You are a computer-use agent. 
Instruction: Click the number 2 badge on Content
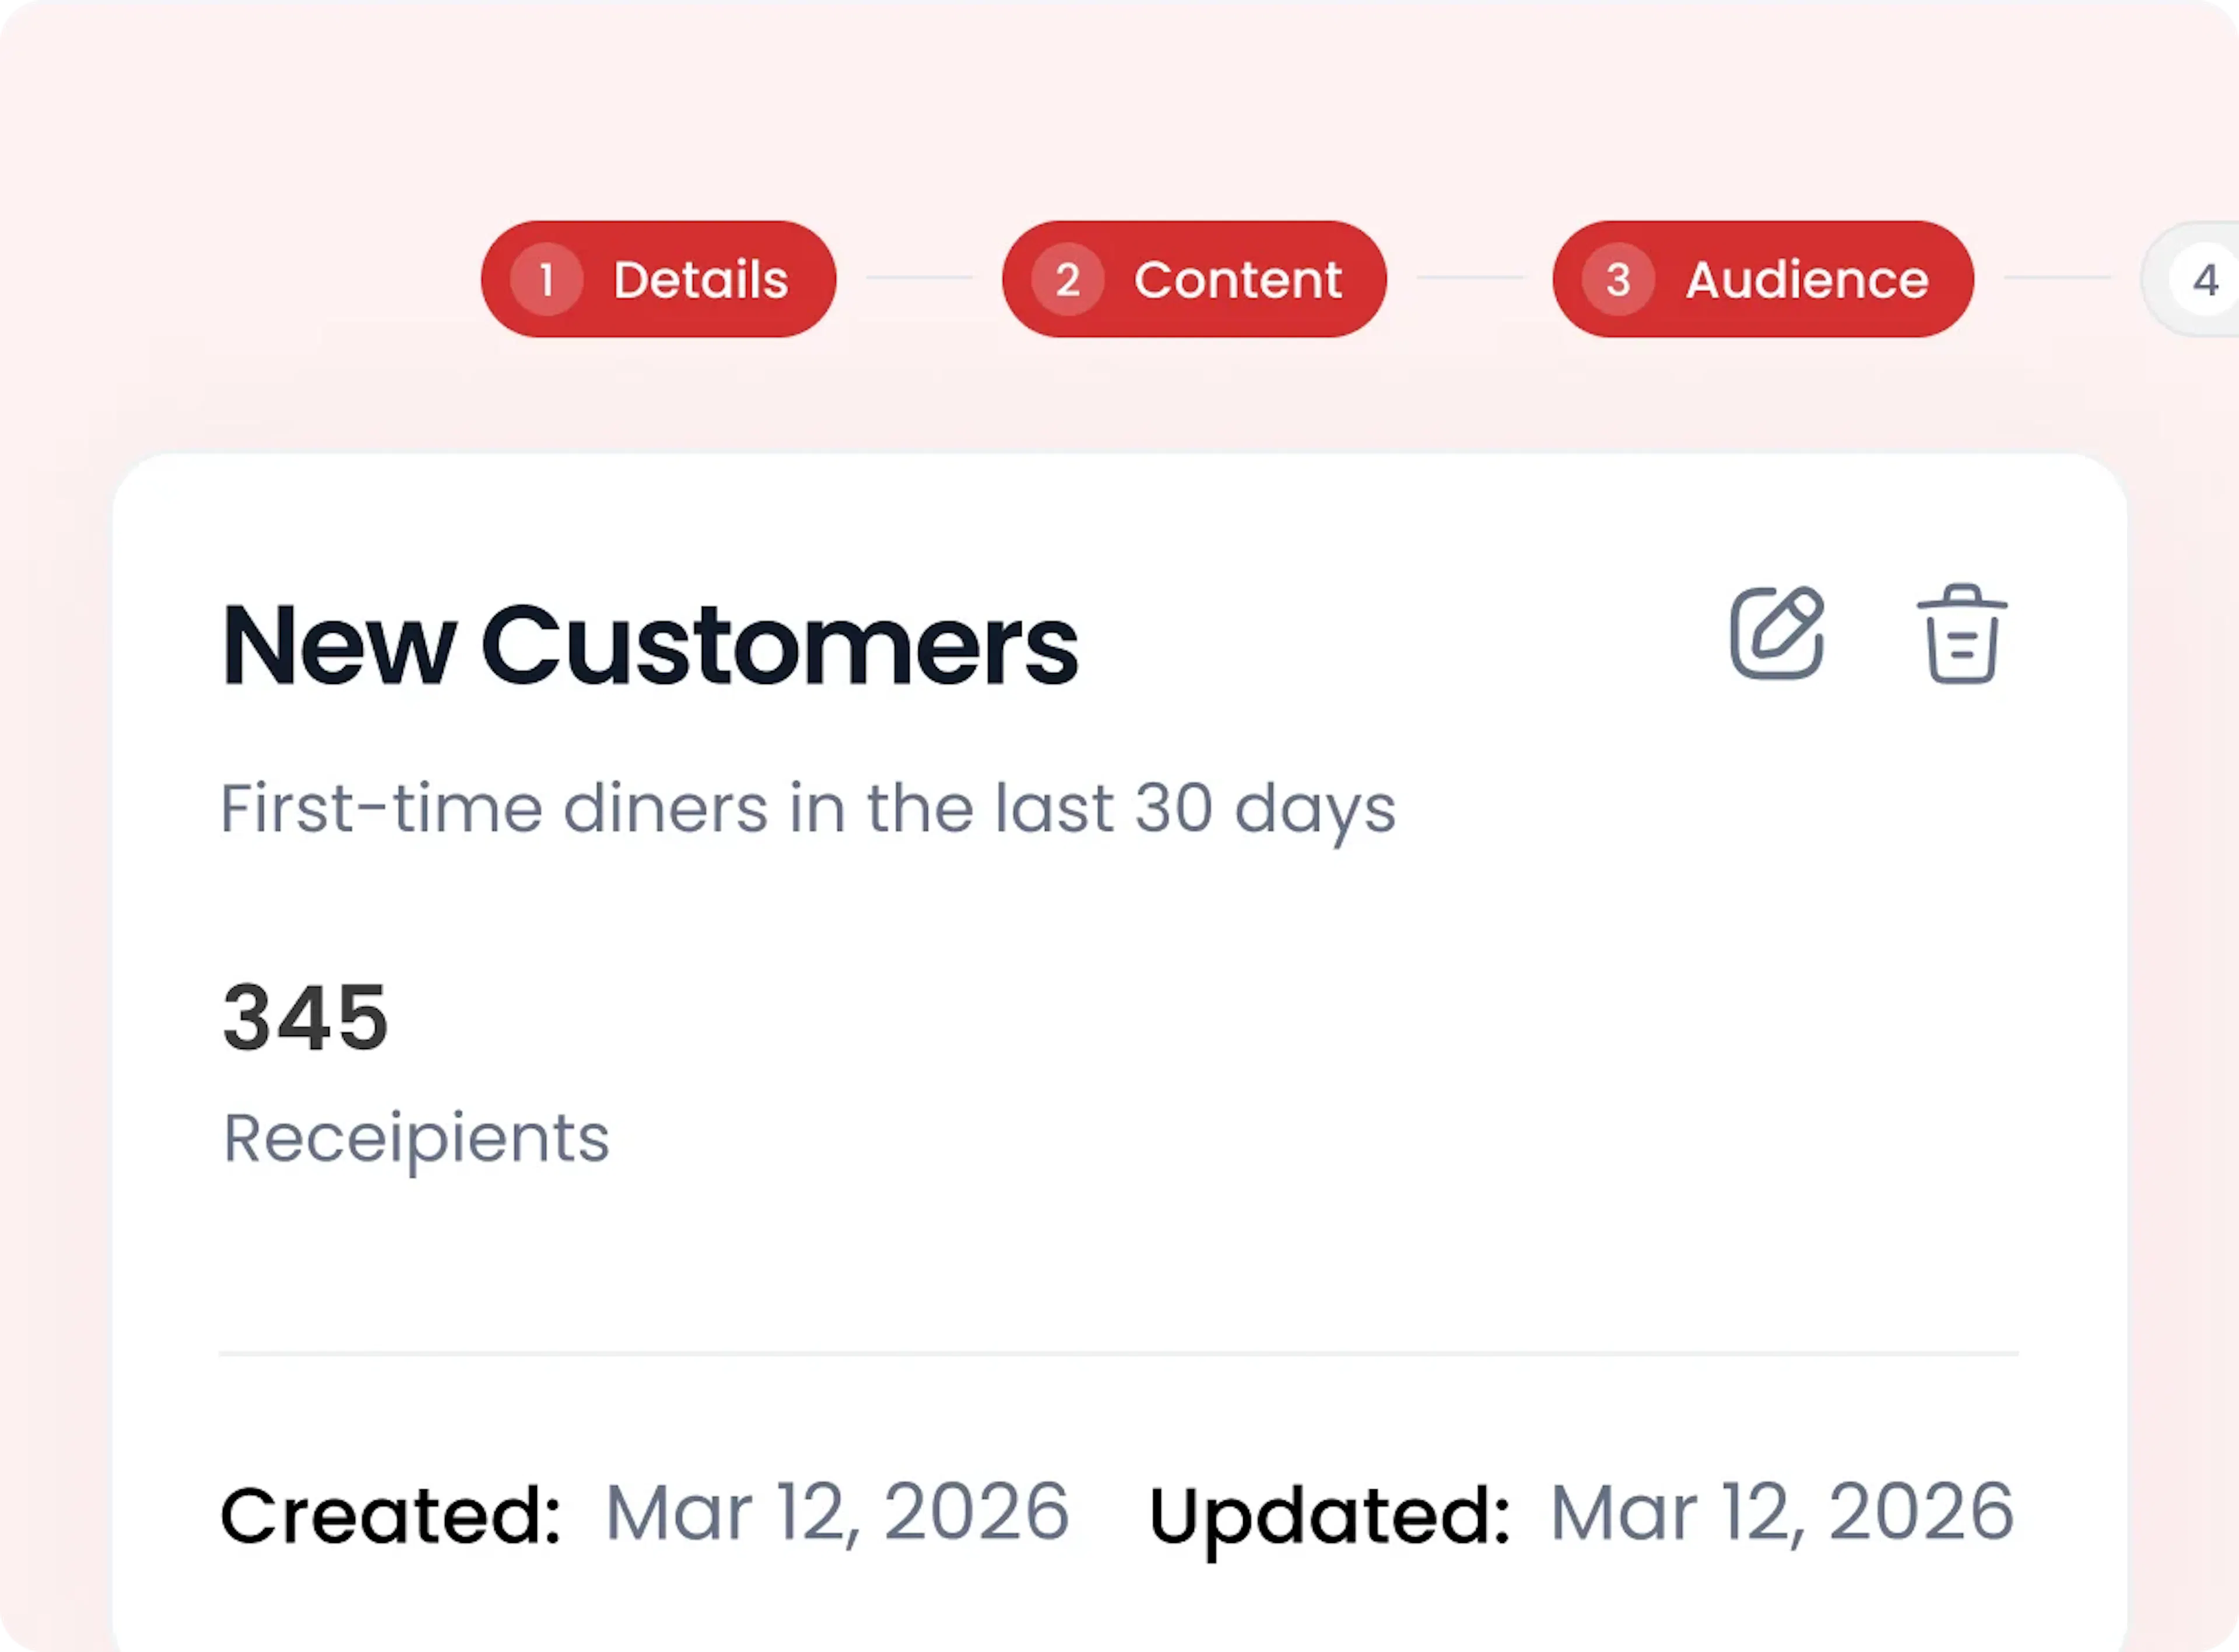[x=1067, y=279]
